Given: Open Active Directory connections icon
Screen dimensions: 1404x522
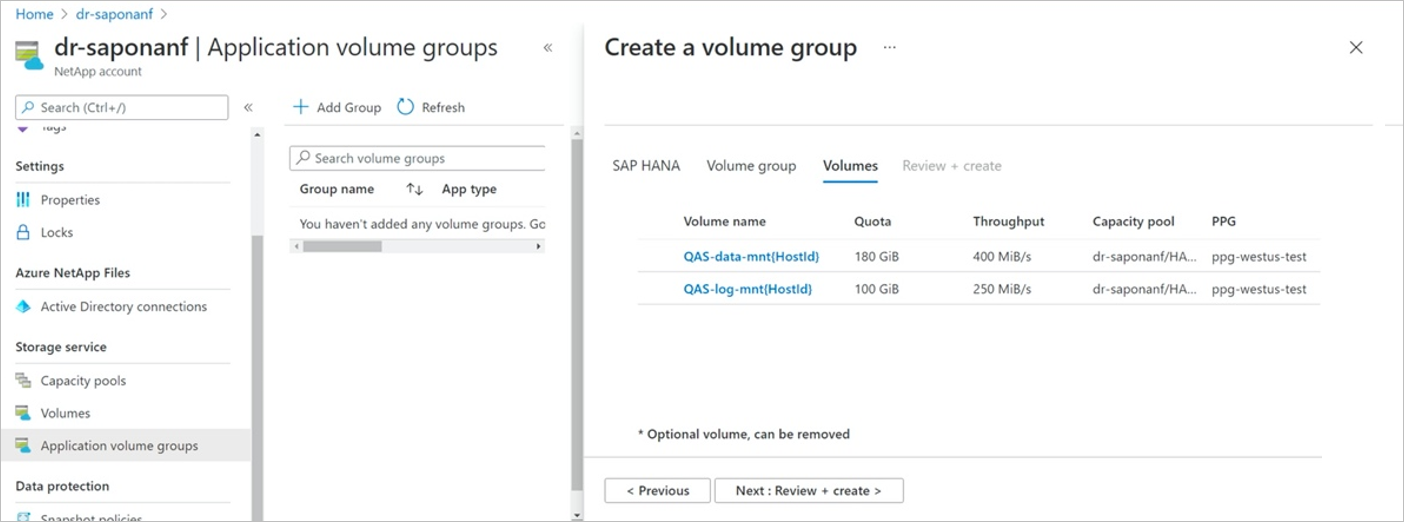Looking at the screenshot, I should pyautogui.click(x=23, y=307).
